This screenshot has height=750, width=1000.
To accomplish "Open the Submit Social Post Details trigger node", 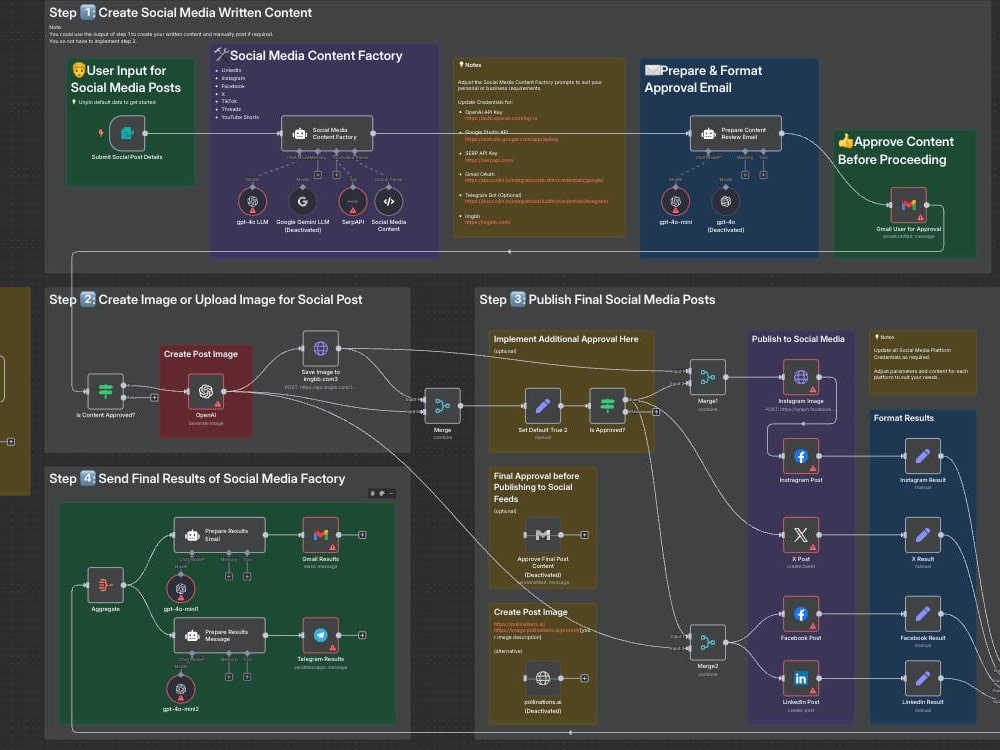I will point(127,133).
